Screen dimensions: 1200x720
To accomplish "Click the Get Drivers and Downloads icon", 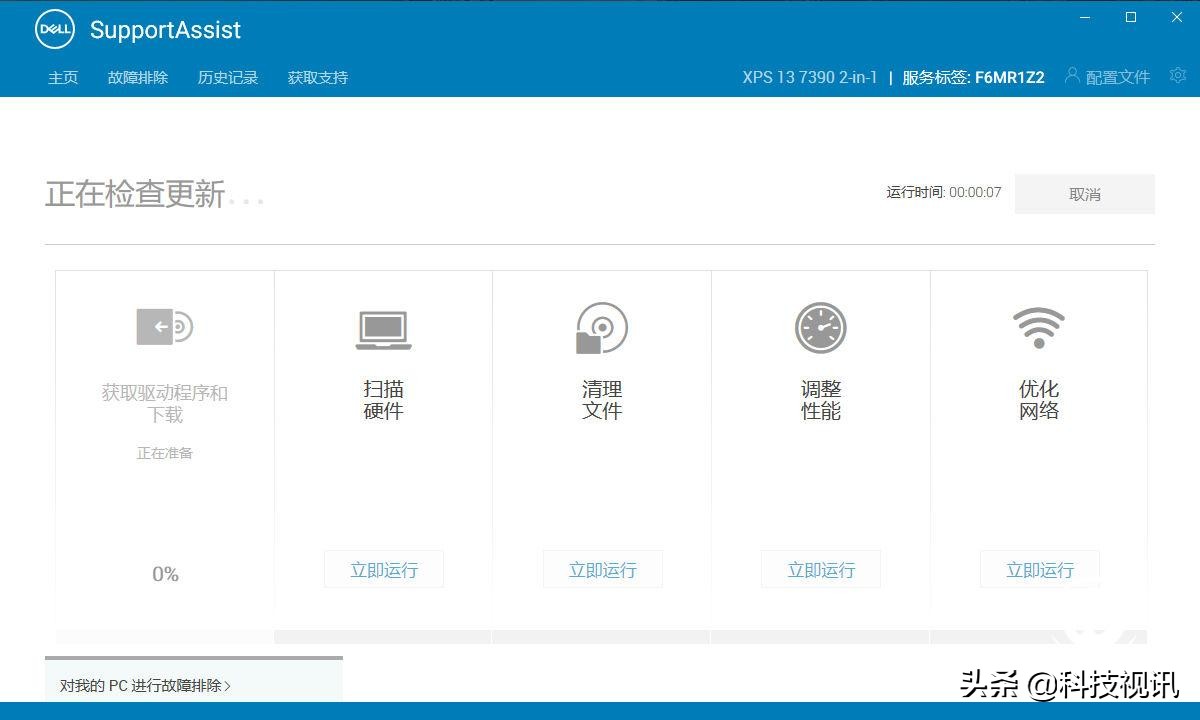I will [164, 326].
